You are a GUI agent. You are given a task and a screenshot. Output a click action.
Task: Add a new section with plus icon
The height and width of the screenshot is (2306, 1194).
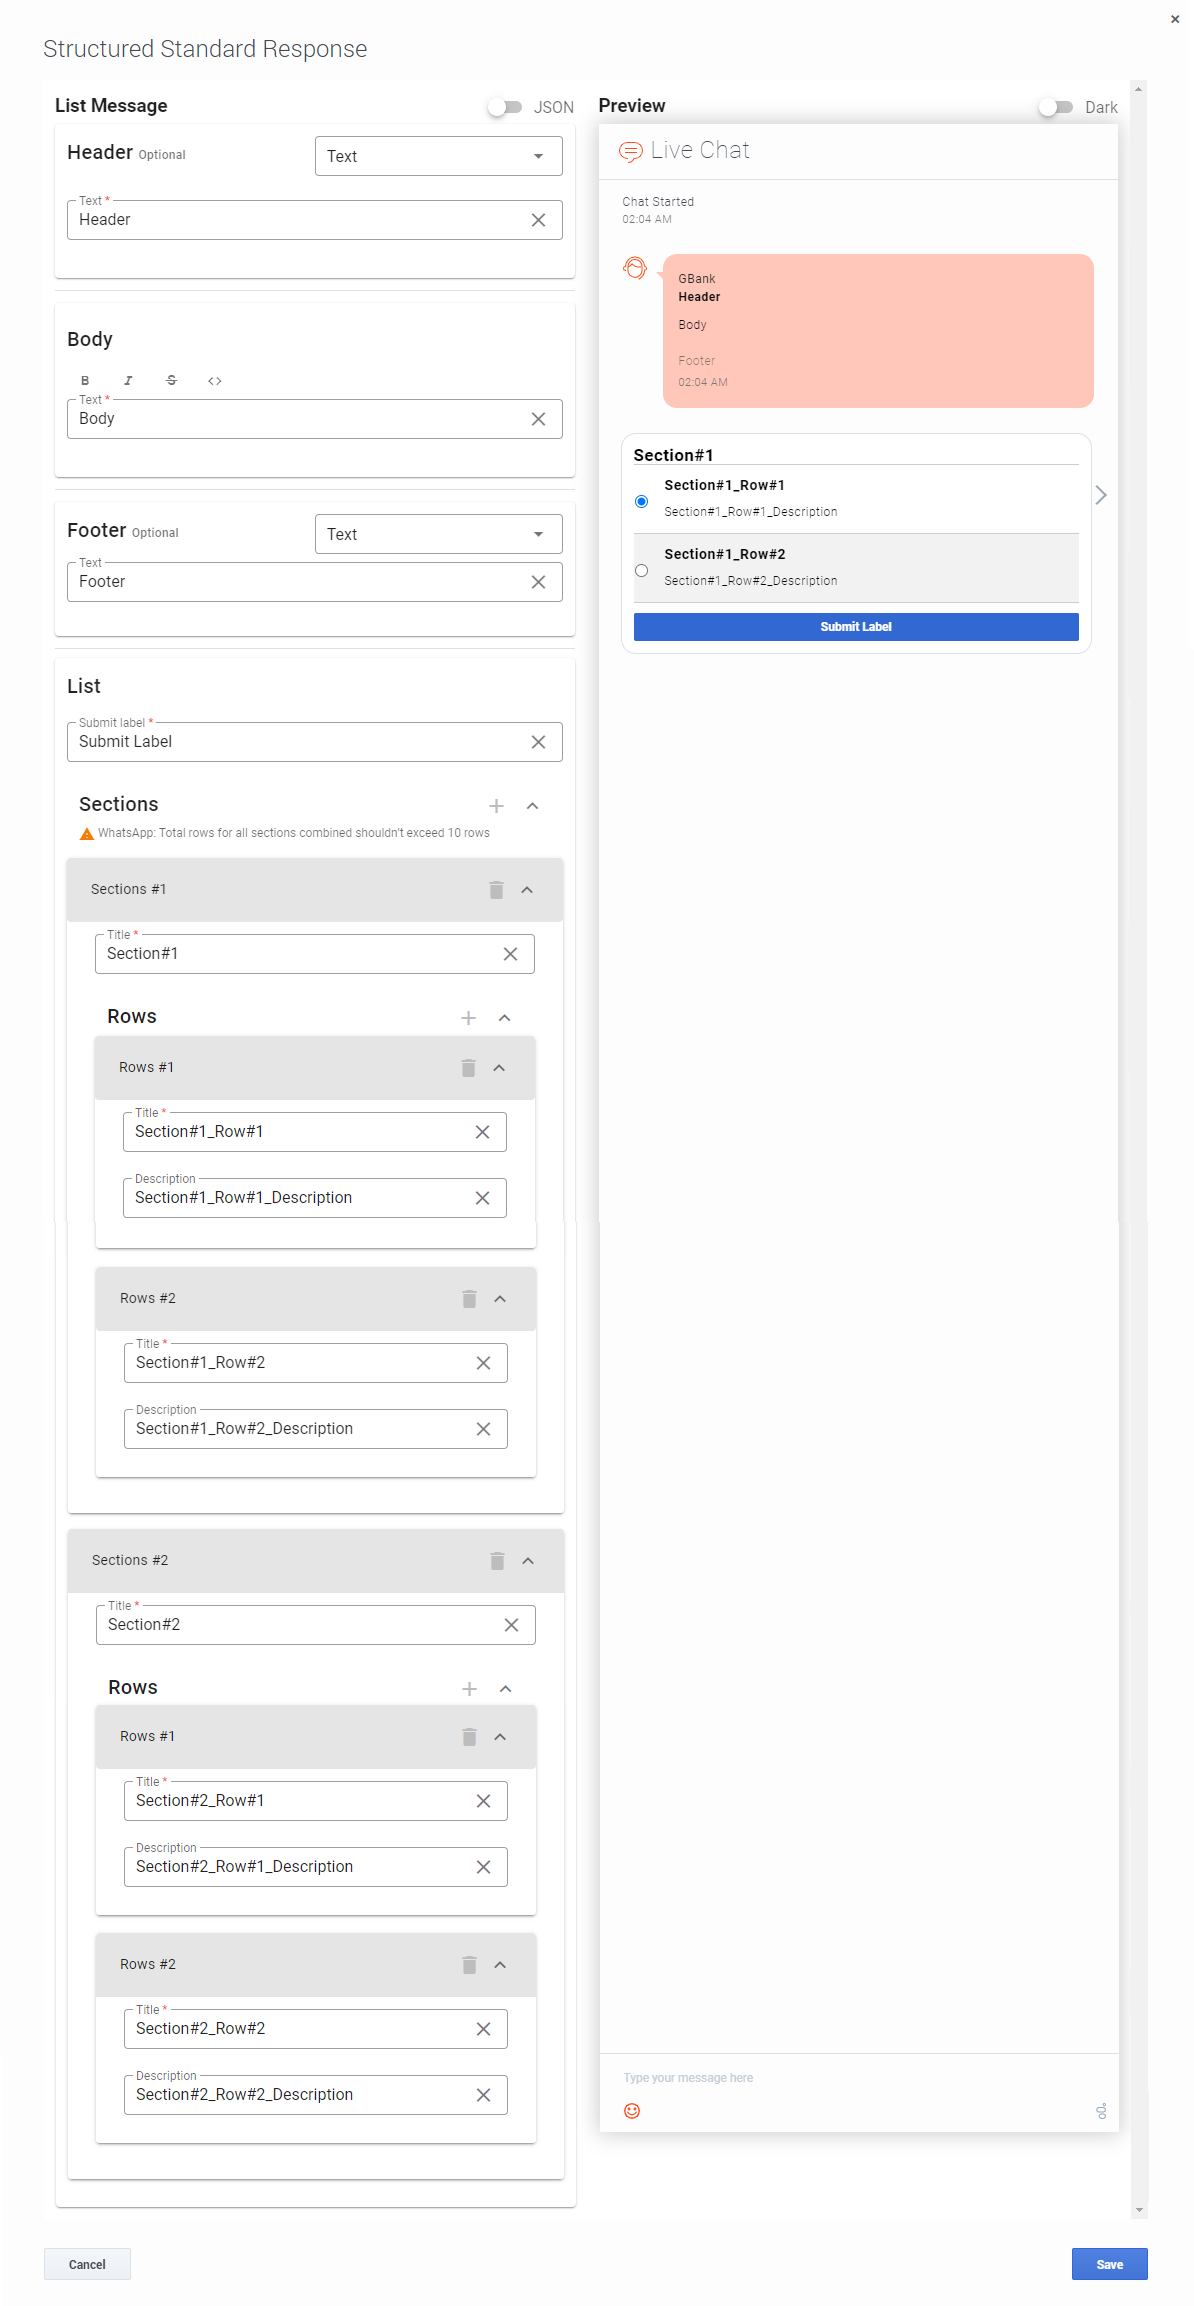coord(496,806)
